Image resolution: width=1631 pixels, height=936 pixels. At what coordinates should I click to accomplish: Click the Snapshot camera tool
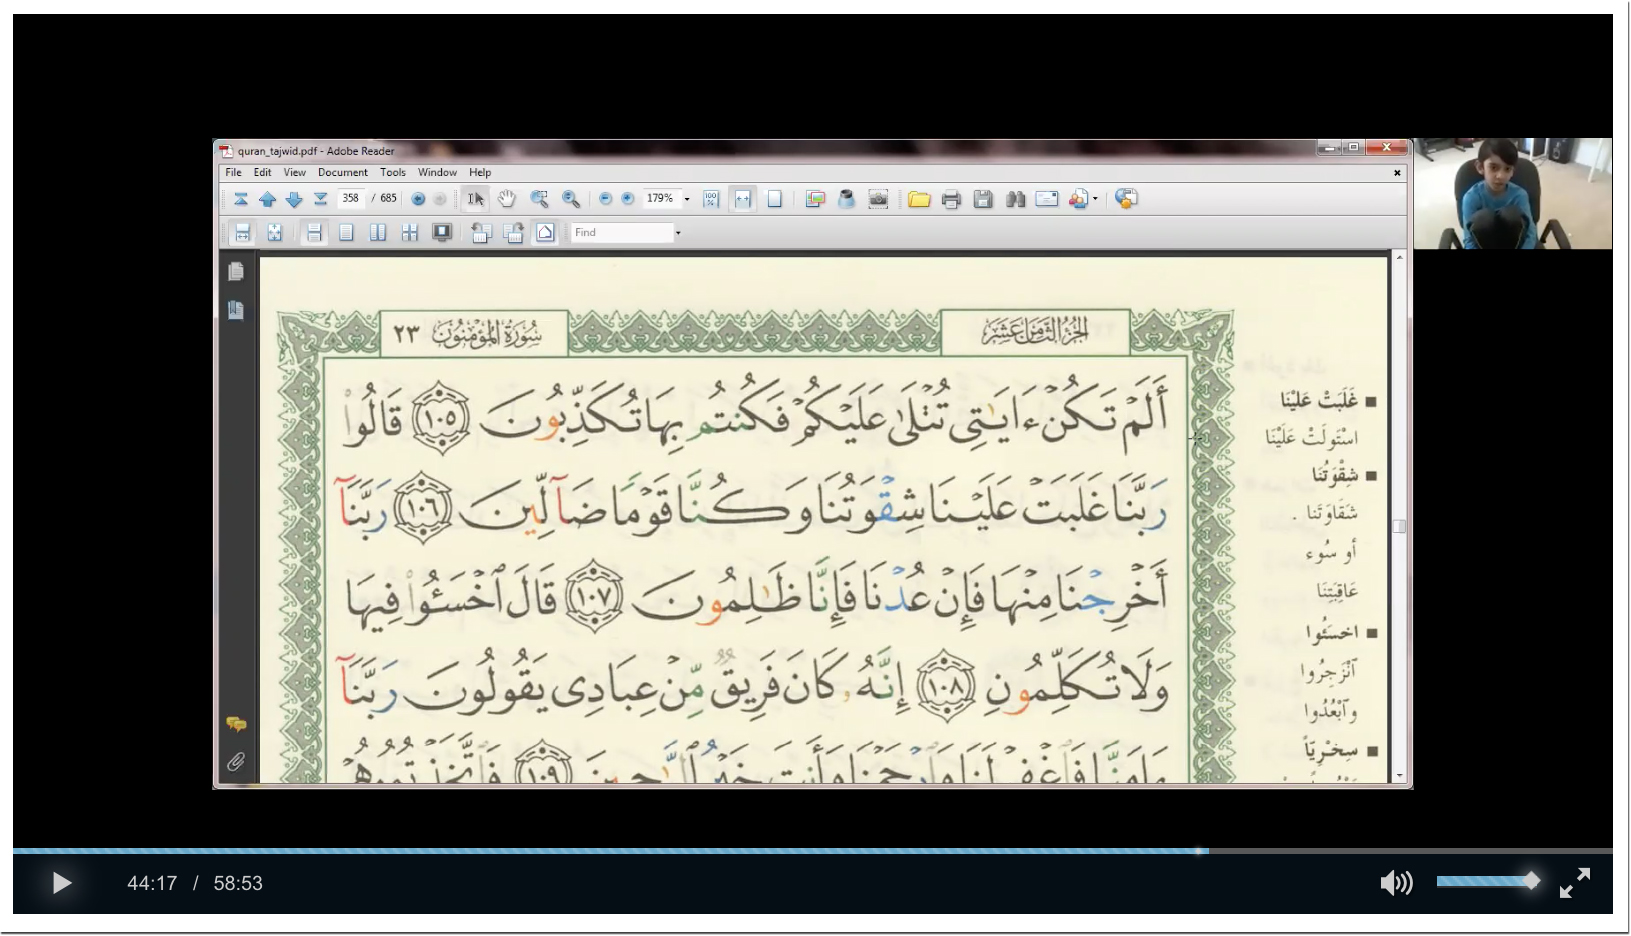pos(878,199)
